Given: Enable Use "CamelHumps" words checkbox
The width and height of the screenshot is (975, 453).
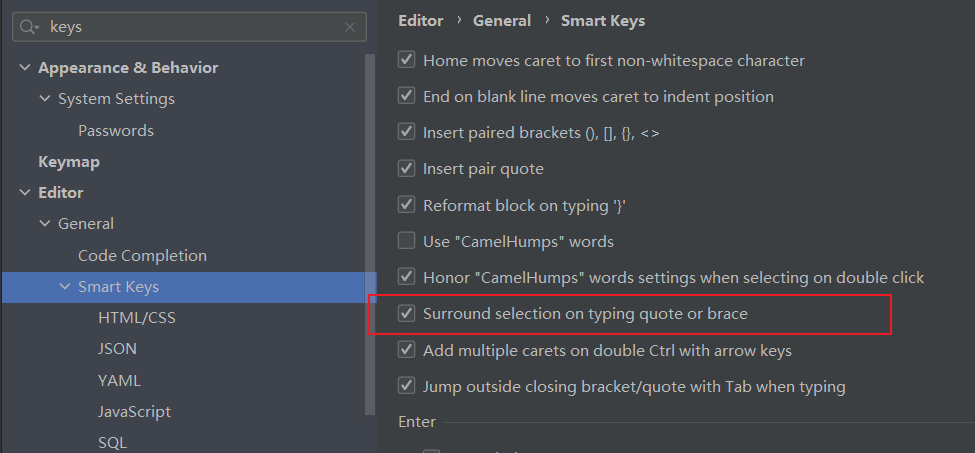Looking at the screenshot, I should (407, 241).
